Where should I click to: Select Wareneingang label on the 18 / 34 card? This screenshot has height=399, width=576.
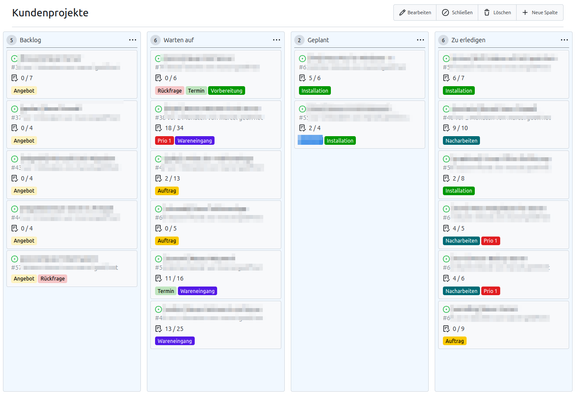point(195,141)
